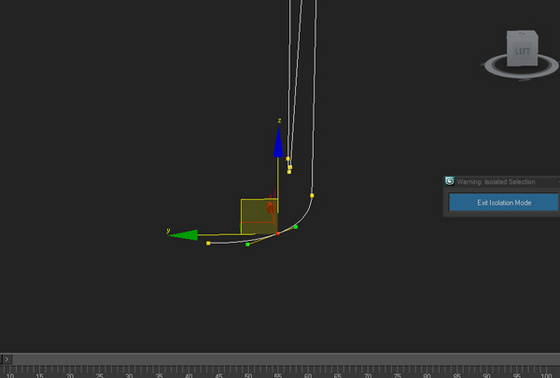The image size is (560, 378).
Task: Click the Isolated Selection warning dialog icon
Action: (x=450, y=181)
